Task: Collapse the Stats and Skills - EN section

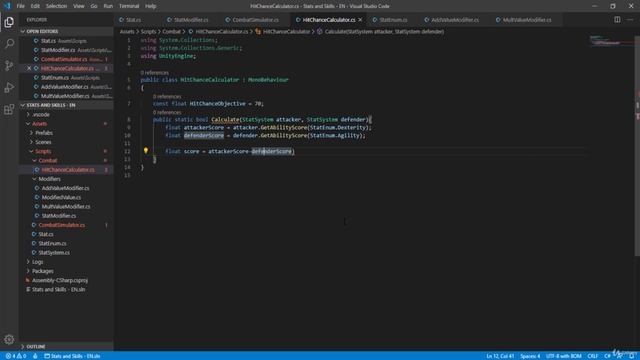Action: 66,105
